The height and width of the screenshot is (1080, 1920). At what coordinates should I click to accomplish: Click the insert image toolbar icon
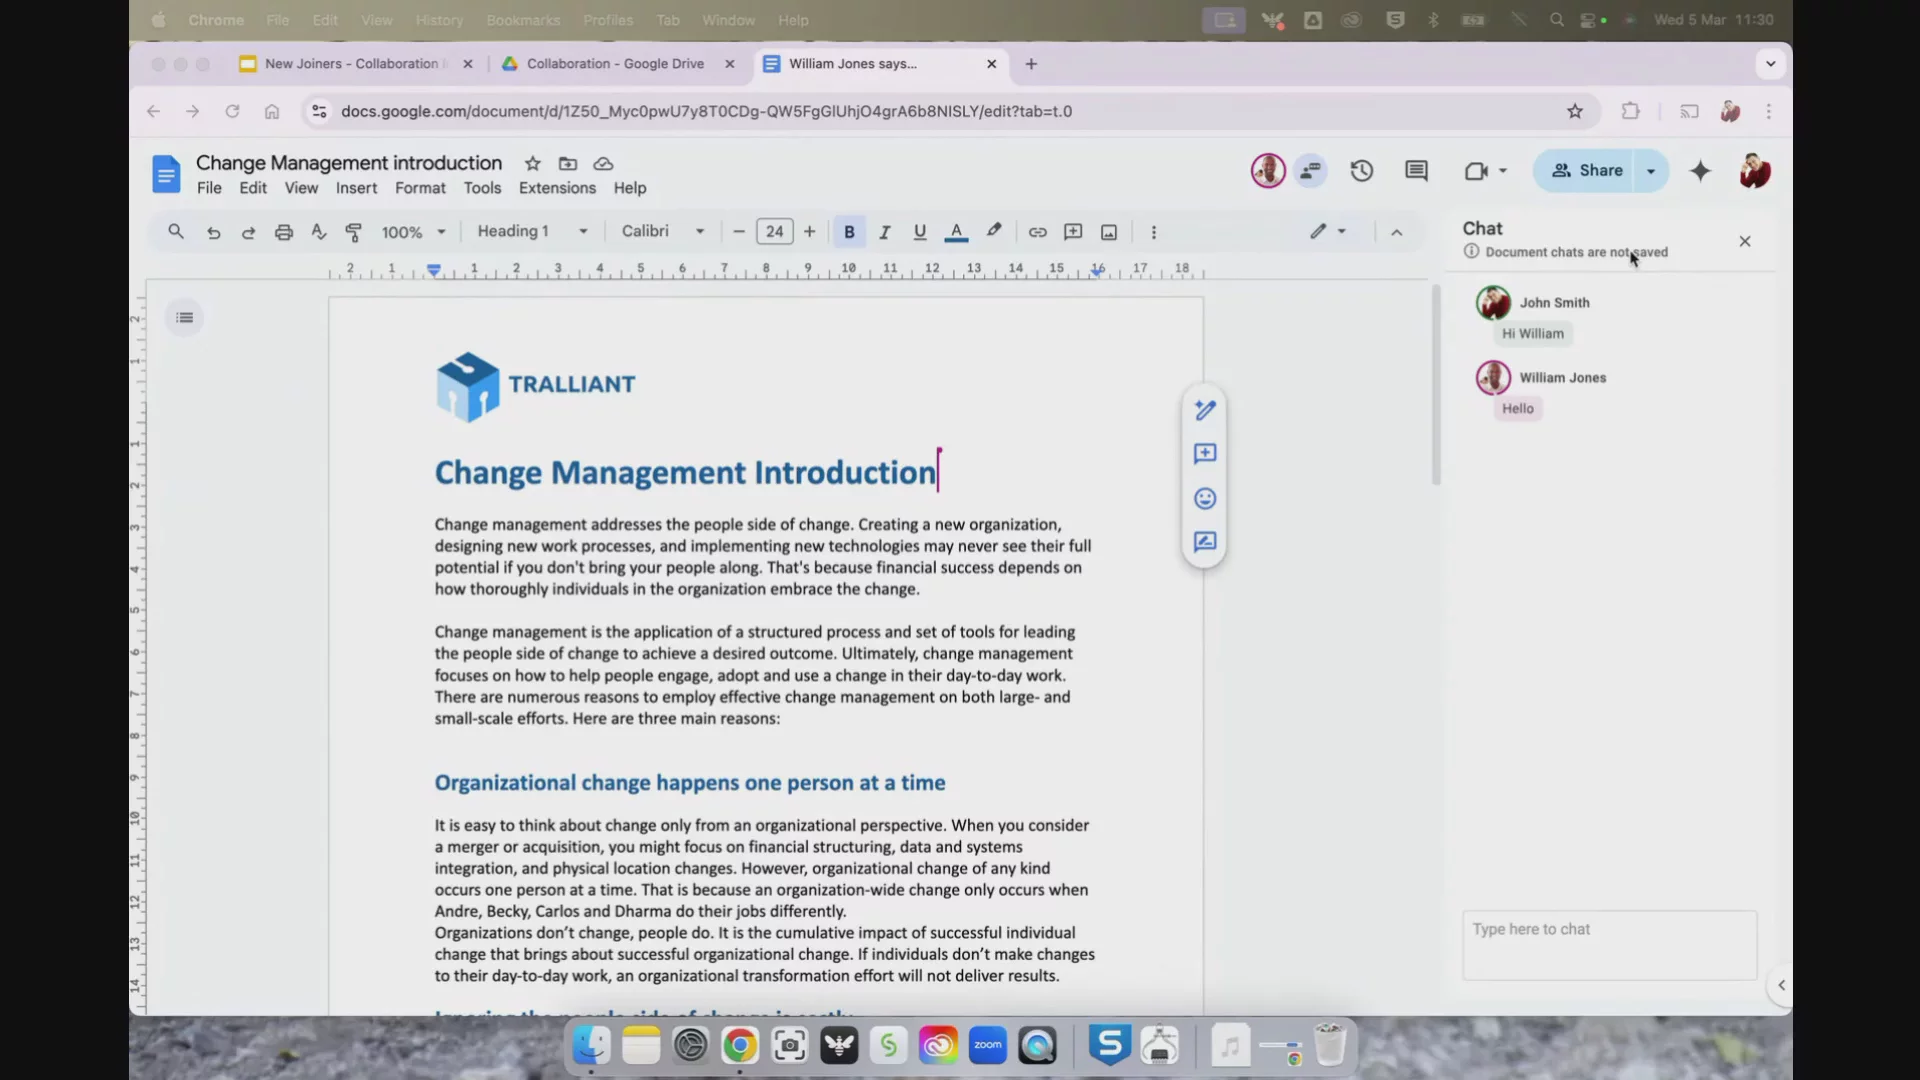tap(1109, 232)
